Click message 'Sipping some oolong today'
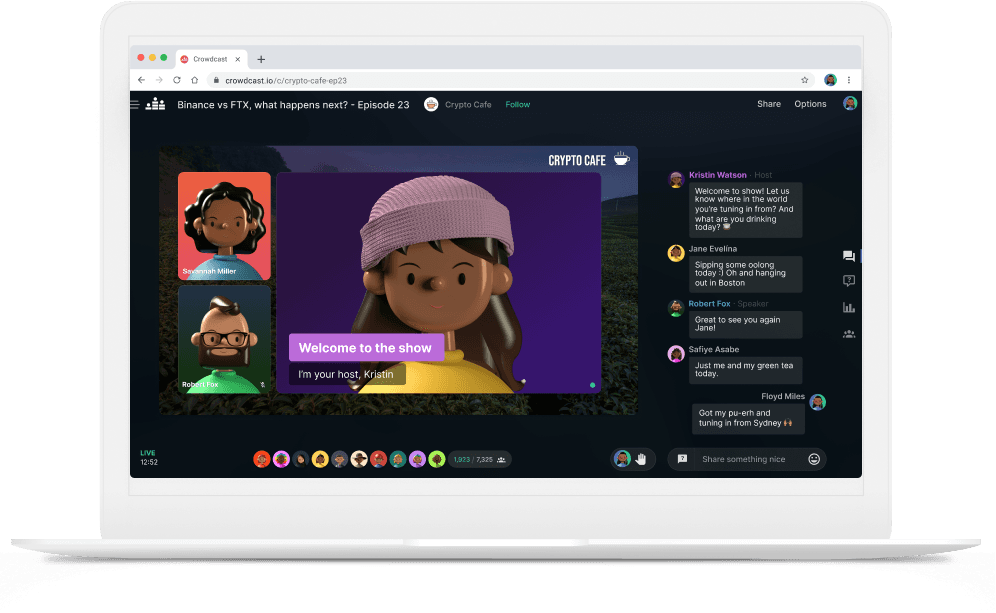 pos(746,274)
